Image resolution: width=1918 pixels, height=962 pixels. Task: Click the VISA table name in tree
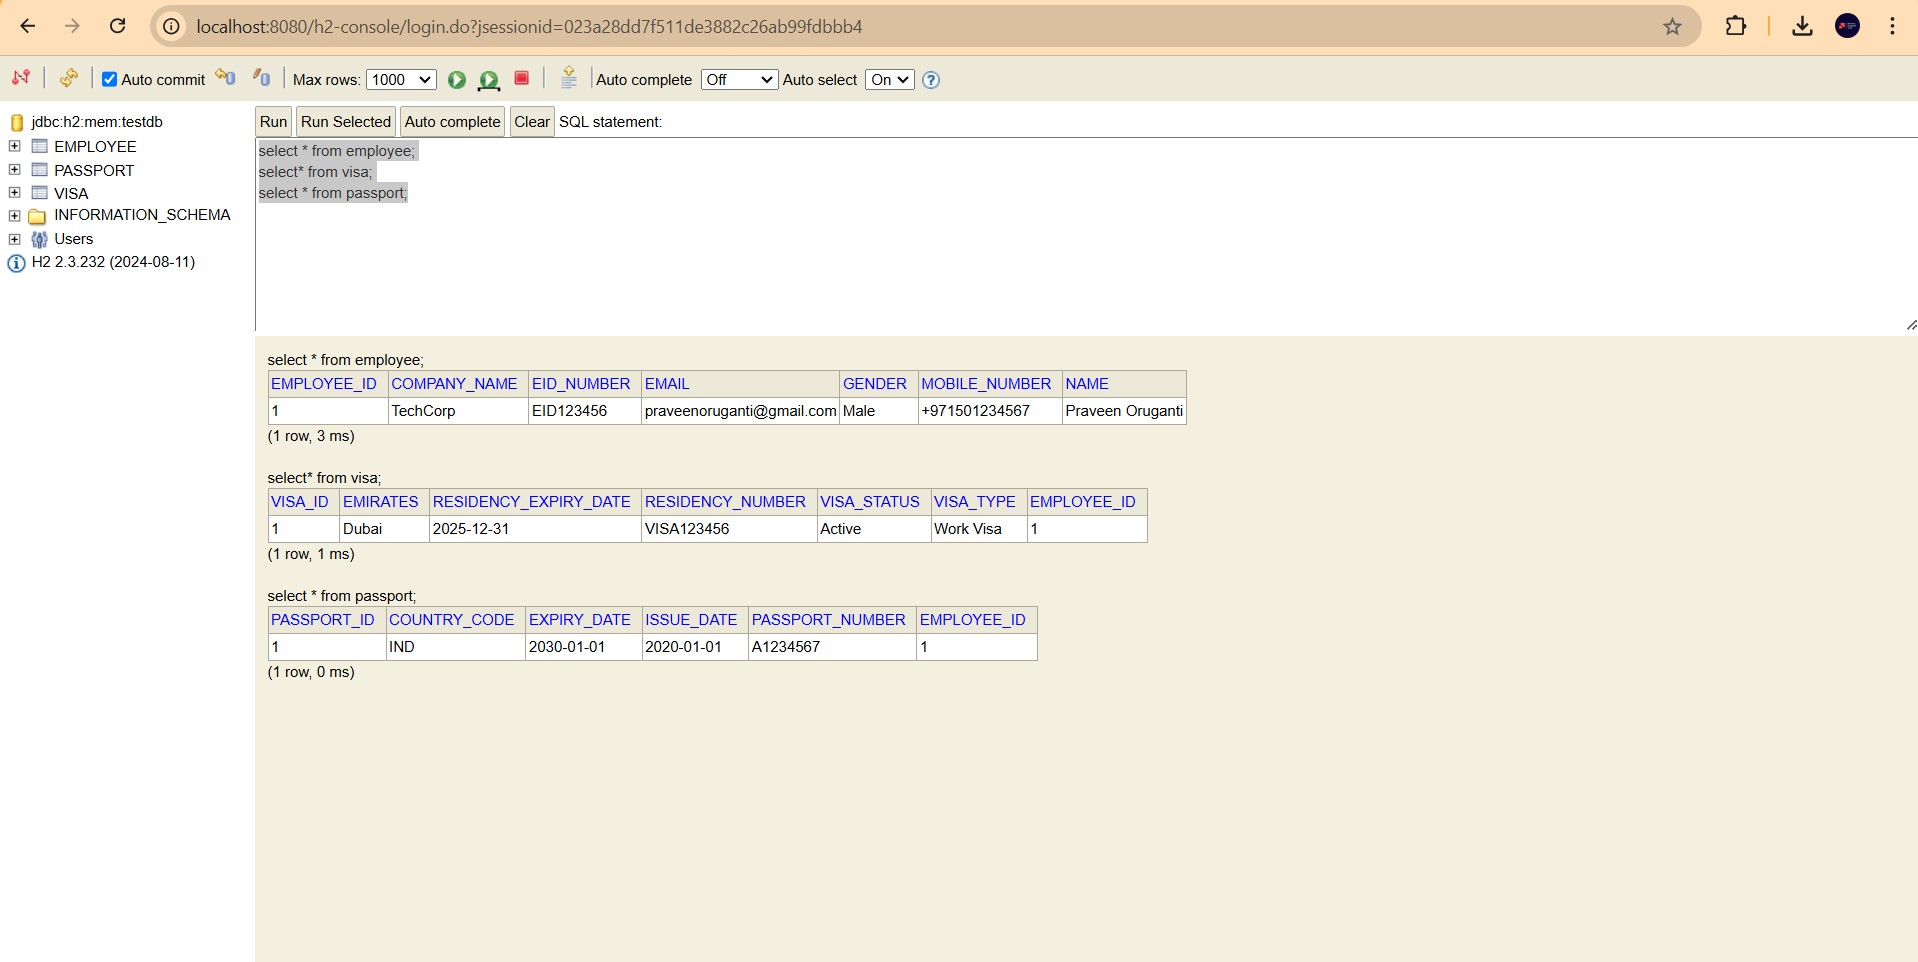71,193
